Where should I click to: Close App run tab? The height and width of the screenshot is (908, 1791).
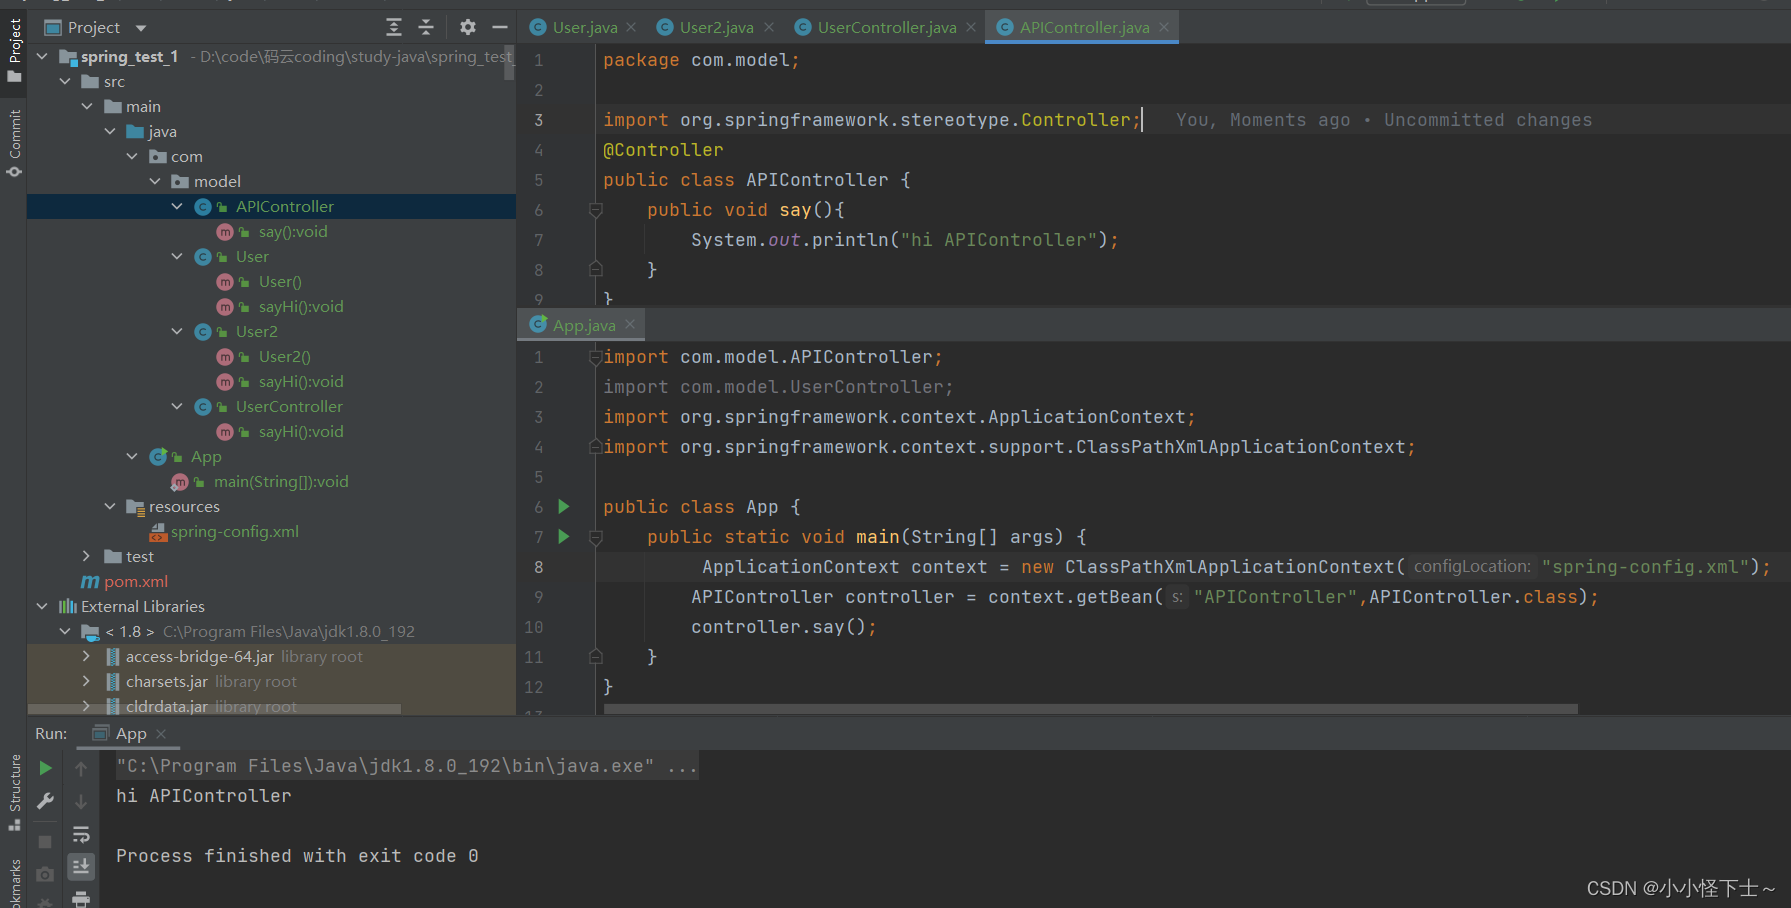pyautogui.click(x=161, y=733)
